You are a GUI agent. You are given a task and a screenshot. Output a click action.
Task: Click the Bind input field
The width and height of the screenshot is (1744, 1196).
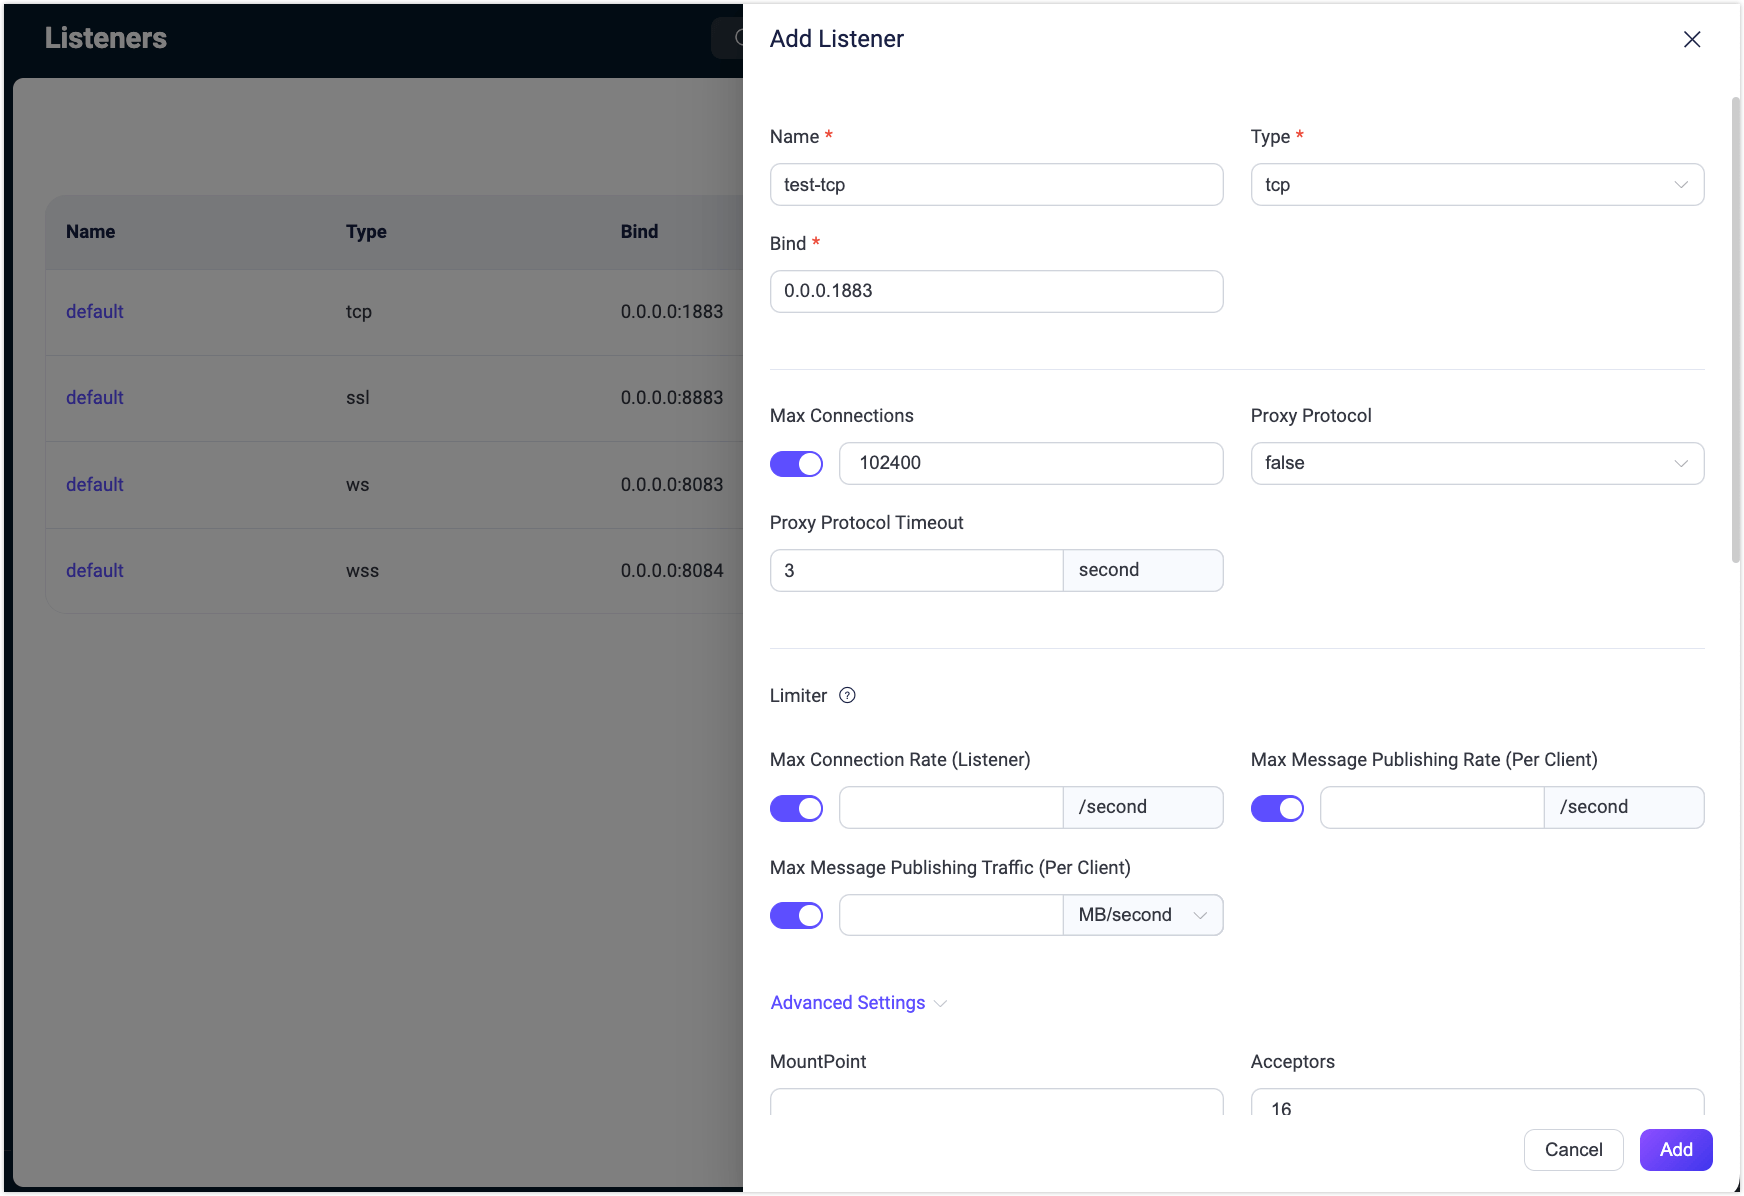click(996, 291)
